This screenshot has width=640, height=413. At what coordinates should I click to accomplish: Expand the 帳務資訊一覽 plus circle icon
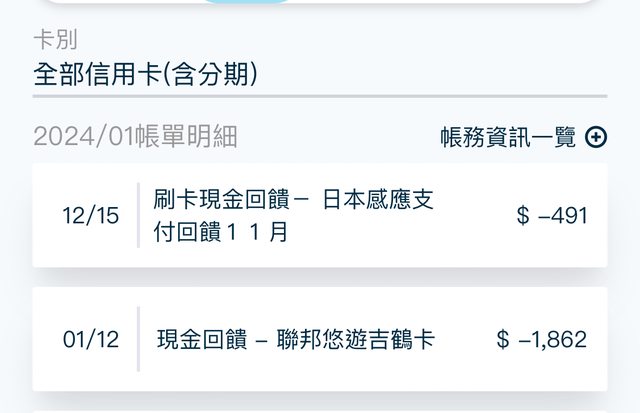596,138
